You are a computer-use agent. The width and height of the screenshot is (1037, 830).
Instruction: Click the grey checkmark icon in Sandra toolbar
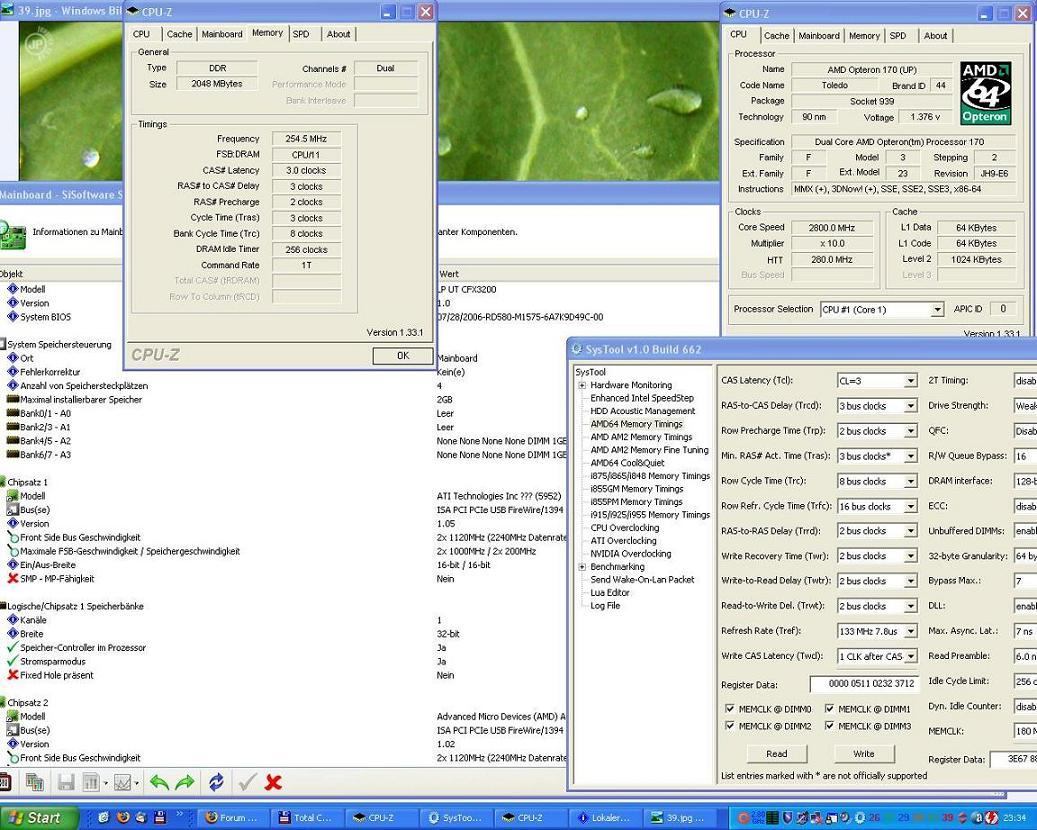(248, 782)
